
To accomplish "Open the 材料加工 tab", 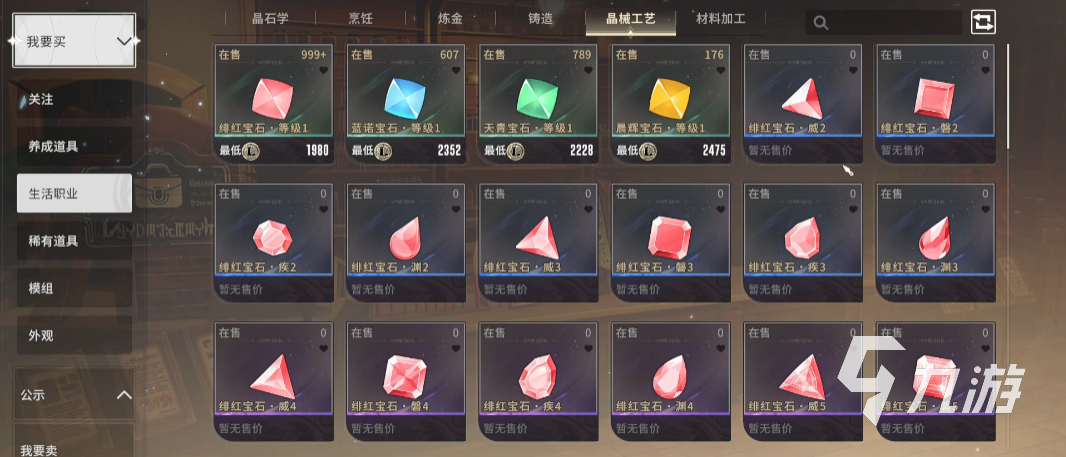I will point(721,18).
